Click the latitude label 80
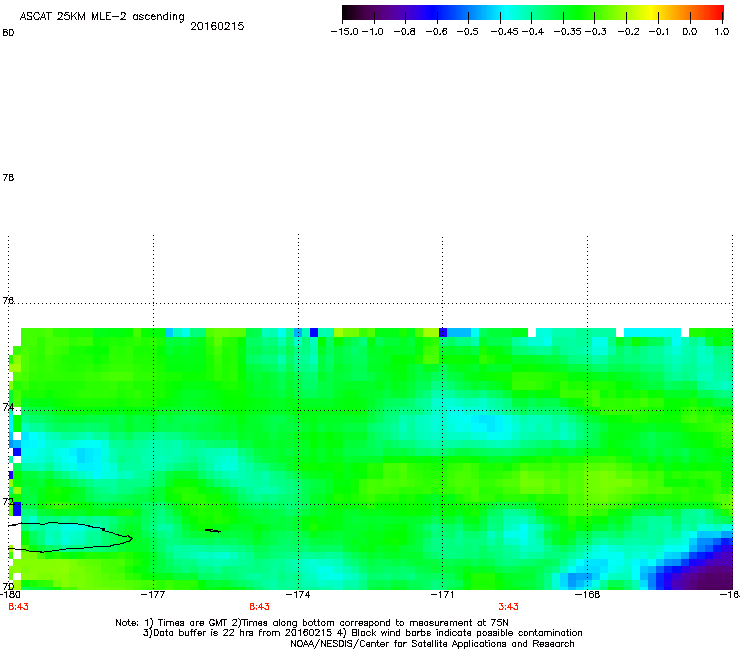 click(x=8, y=33)
